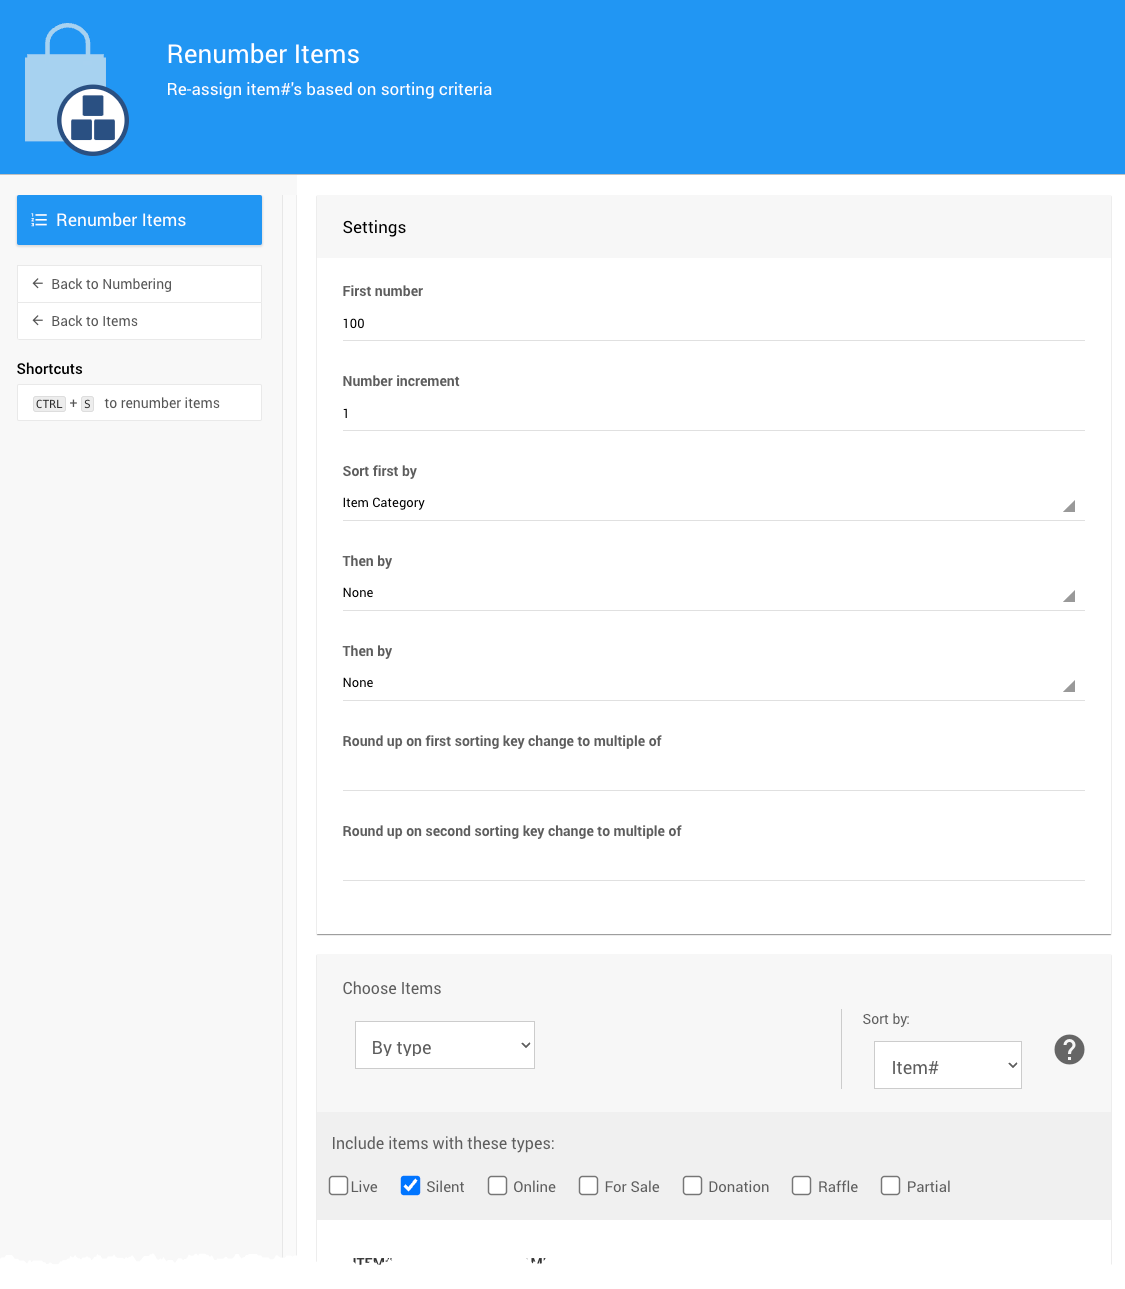Open the By type selection dropdown

point(445,1046)
